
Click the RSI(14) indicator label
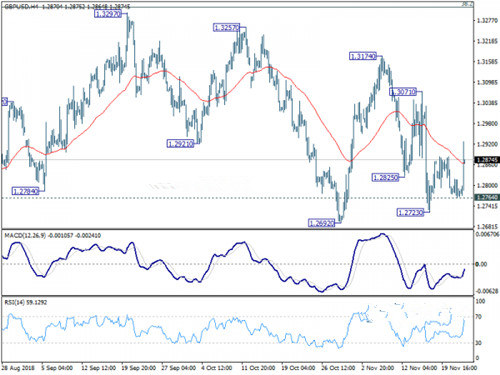coord(13,302)
